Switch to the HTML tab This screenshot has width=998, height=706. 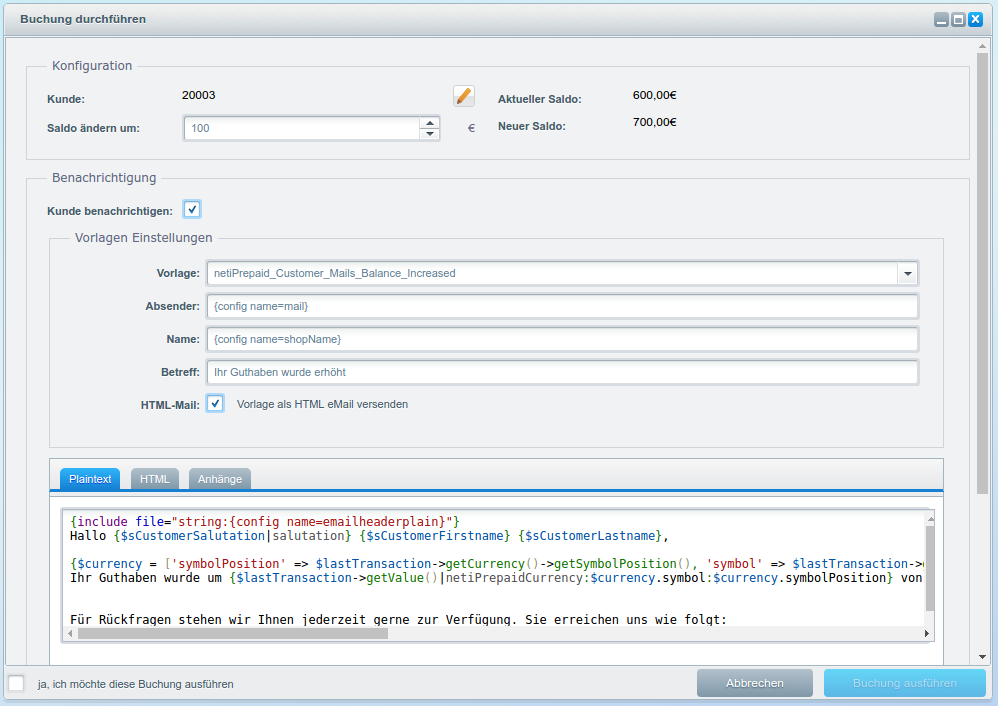click(x=155, y=479)
